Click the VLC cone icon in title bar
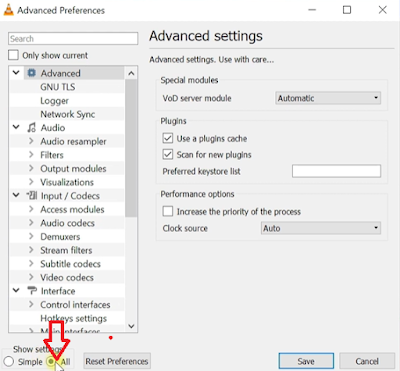Image resolution: width=400 pixels, height=371 pixels. tap(8, 10)
